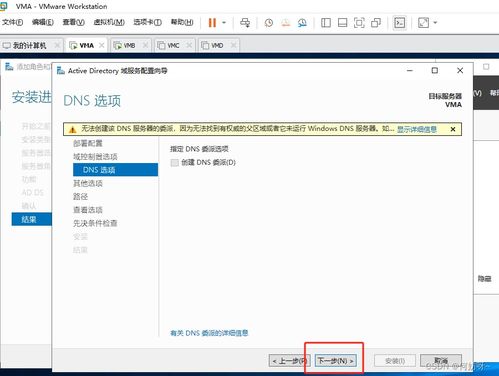
Task: Close the VMA tab
Action: pos(102,45)
